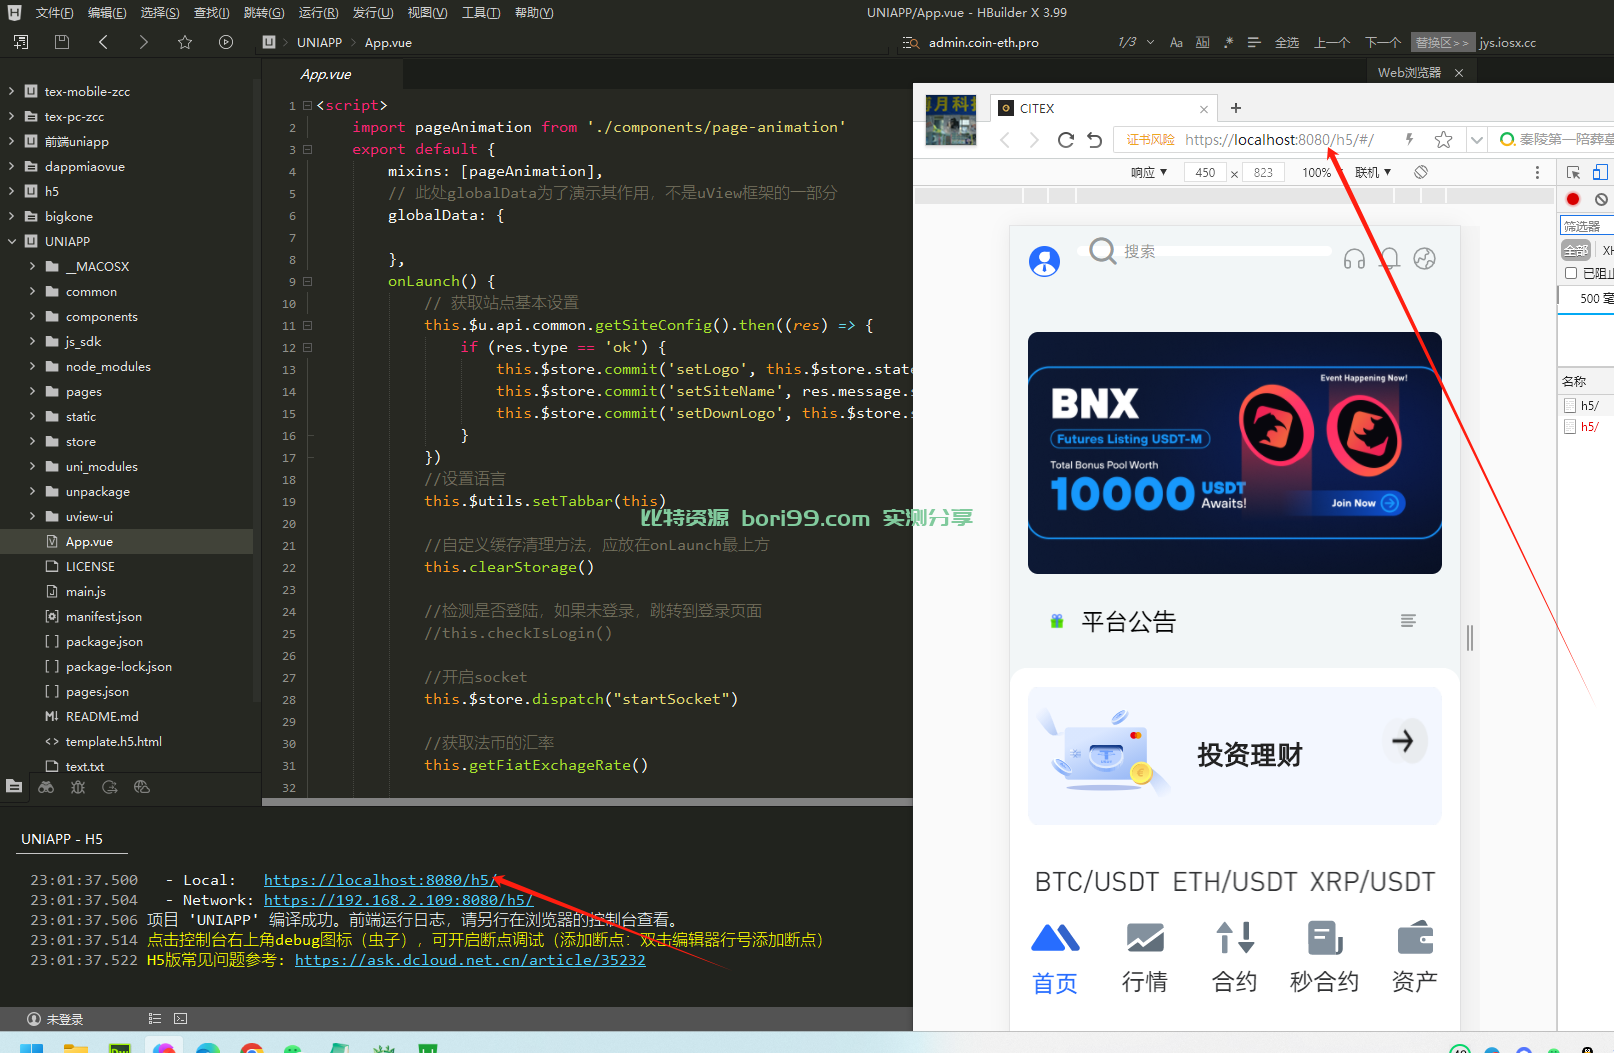Toggle the 全部 filter in the network panel
The height and width of the screenshot is (1053, 1614).
[x=1576, y=250]
